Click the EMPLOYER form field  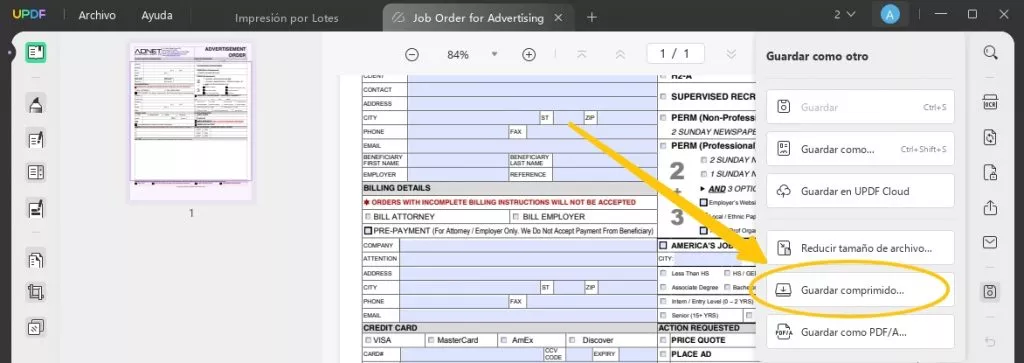tap(458, 174)
